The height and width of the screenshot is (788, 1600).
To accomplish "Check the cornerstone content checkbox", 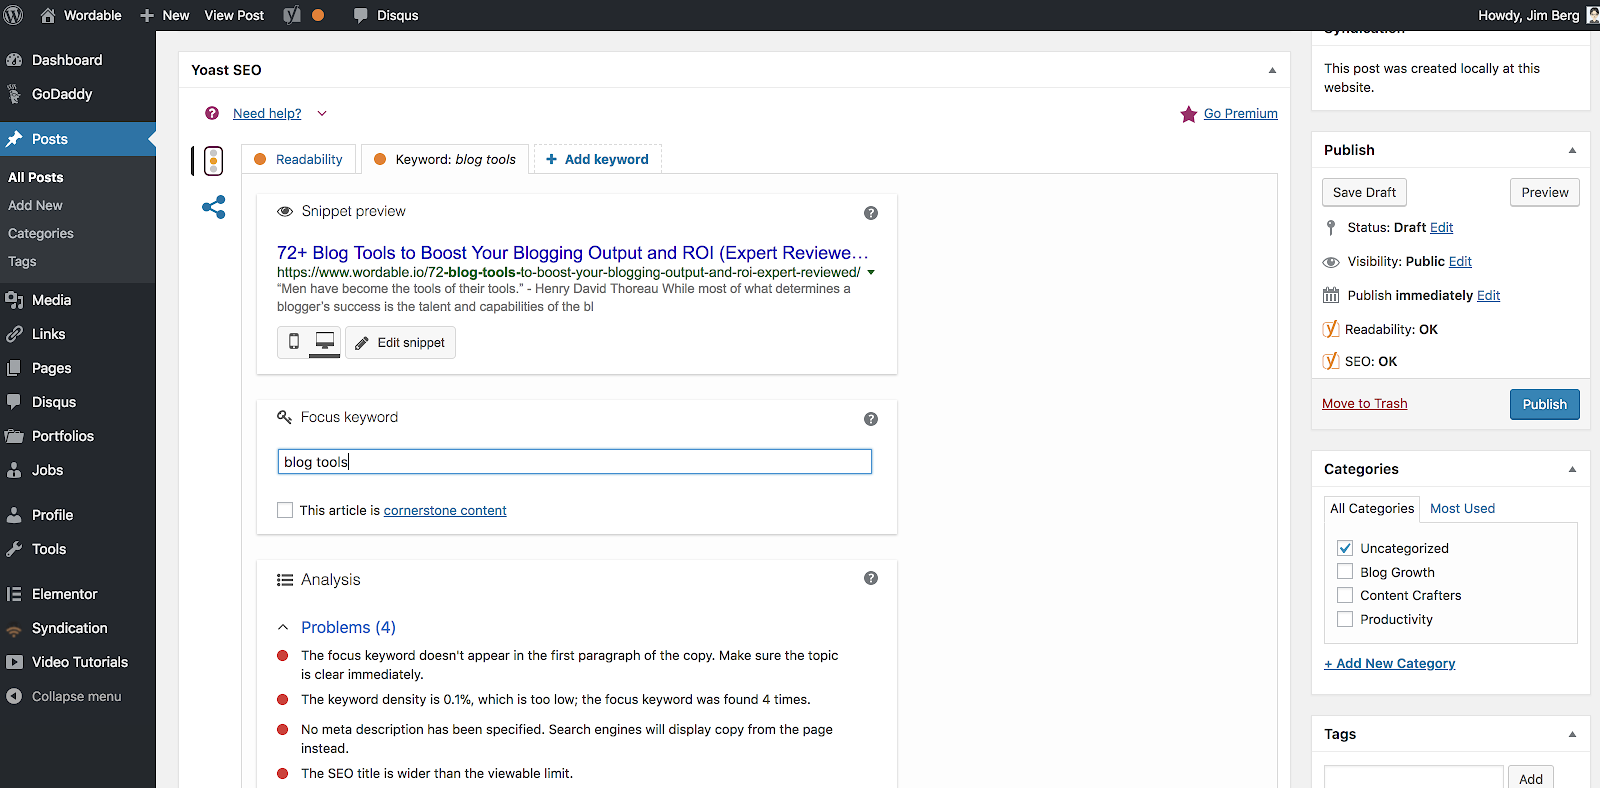I will (285, 510).
